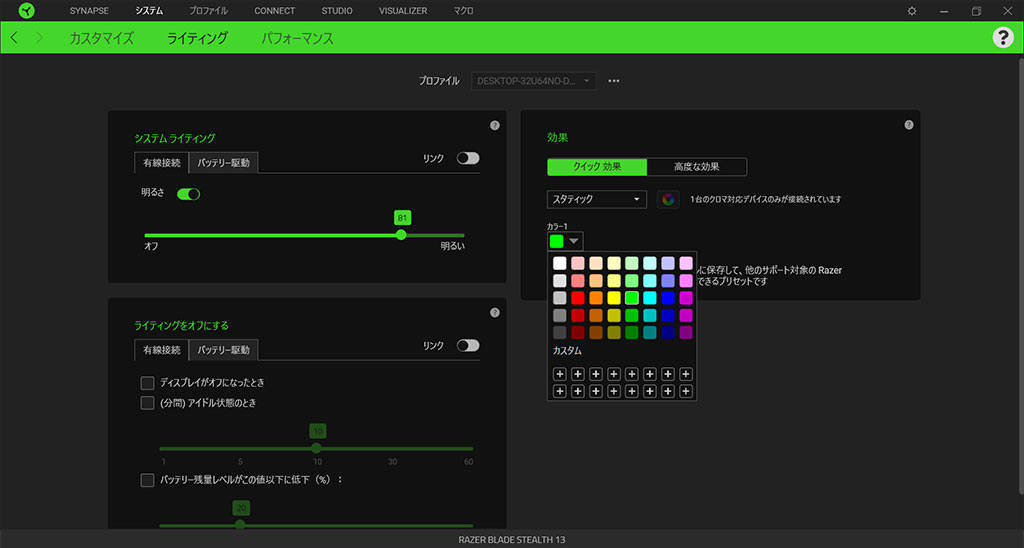
Task: Pick the pure red color swatch
Action: [578, 298]
